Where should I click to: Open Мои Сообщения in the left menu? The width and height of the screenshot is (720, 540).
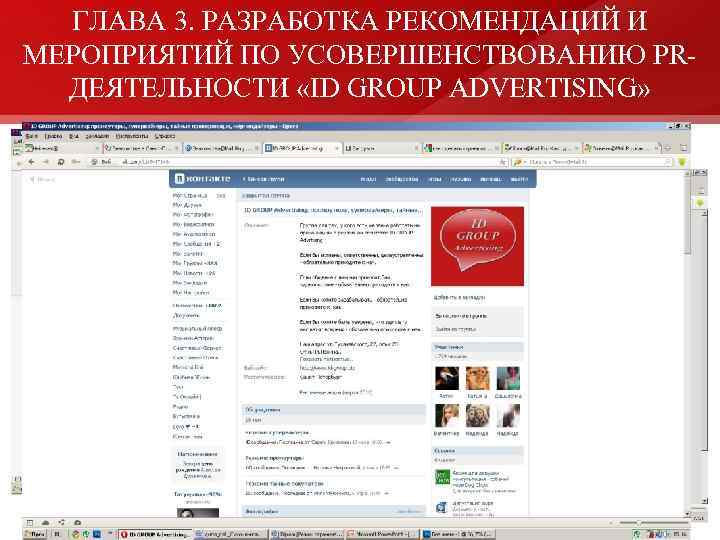point(196,244)
